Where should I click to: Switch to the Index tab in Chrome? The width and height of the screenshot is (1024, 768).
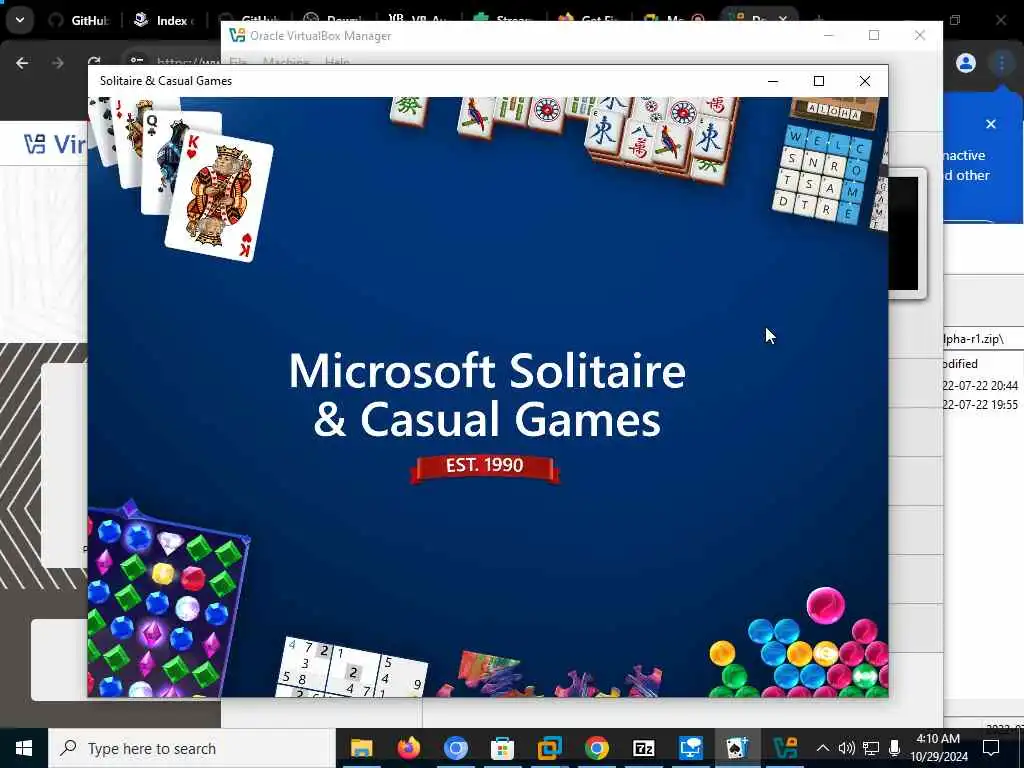coord(165,20)
